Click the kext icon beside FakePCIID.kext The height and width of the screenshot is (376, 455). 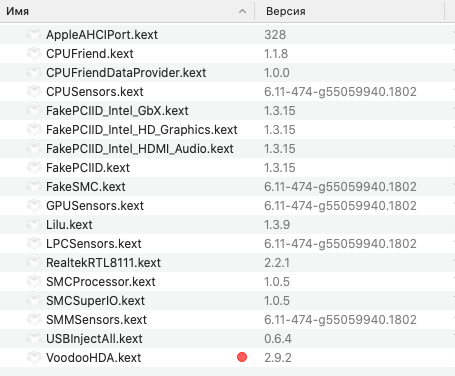(x=34, y=167)
